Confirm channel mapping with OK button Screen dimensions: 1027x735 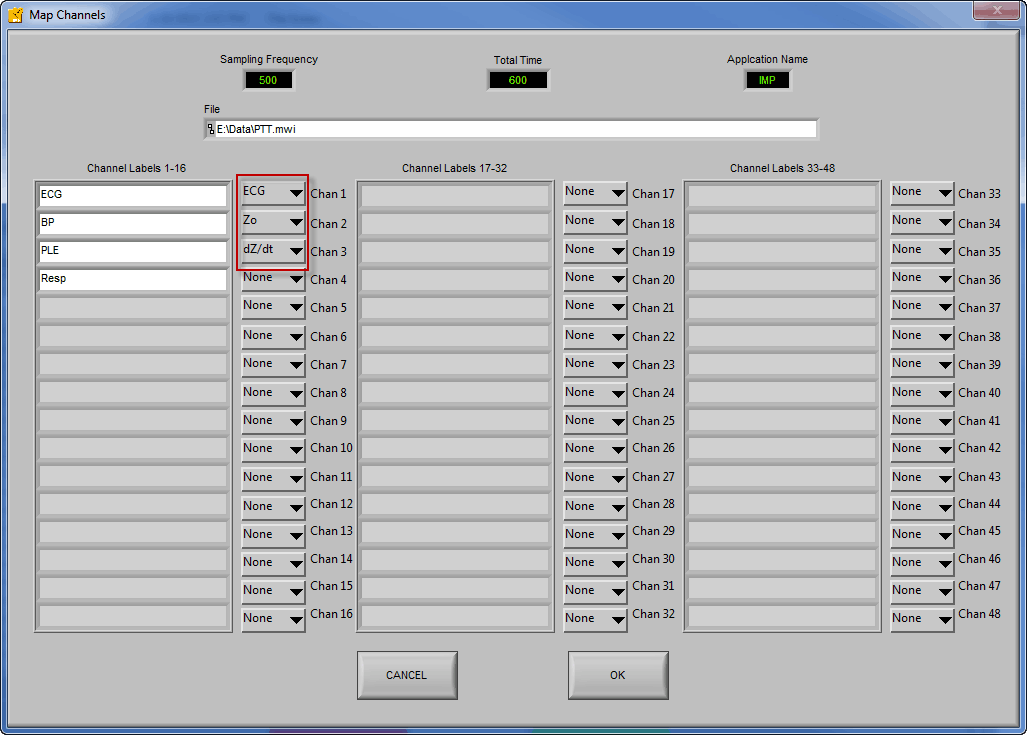[618, 675]
